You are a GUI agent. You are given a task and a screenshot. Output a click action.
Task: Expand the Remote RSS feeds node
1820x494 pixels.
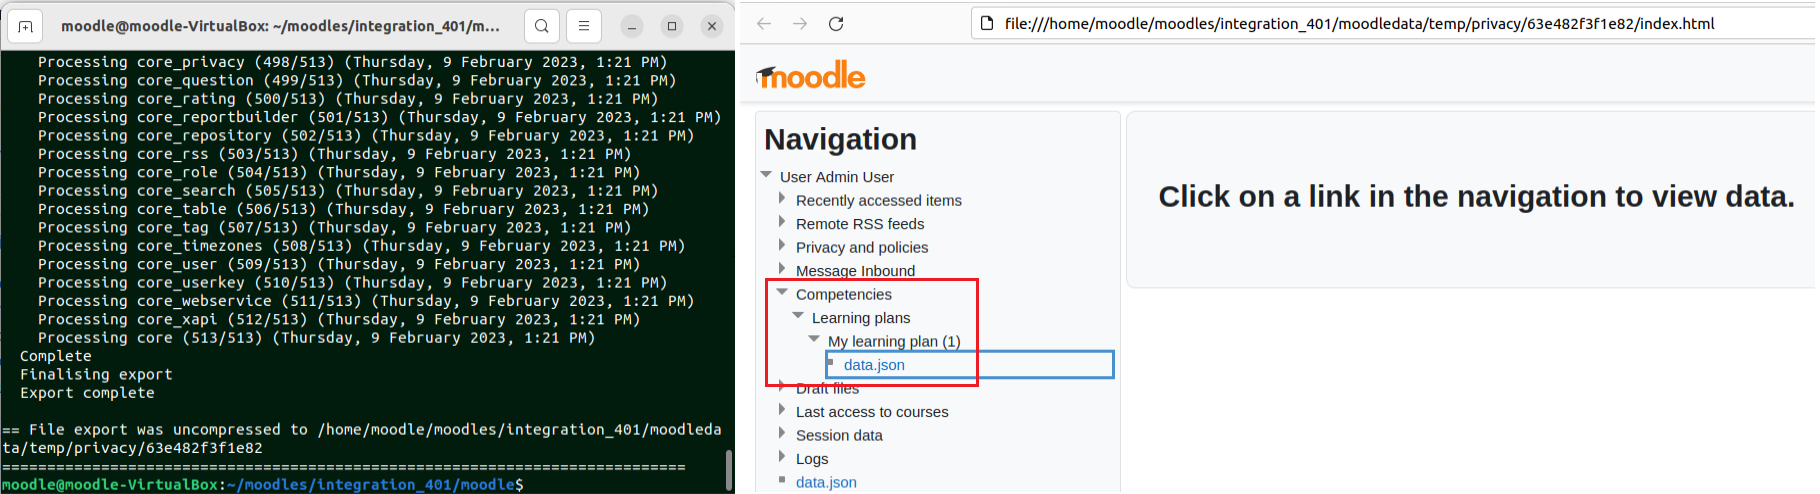click(x=782, y=222)
